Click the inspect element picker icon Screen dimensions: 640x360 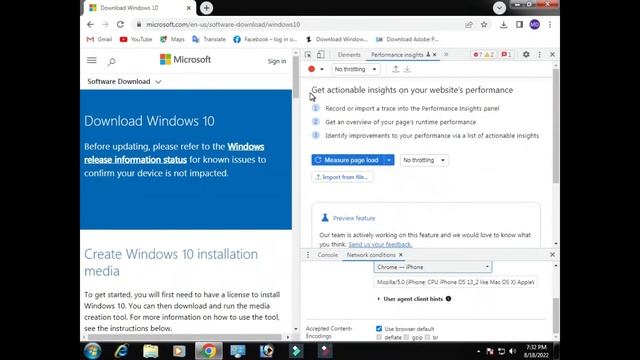(308, 54)
